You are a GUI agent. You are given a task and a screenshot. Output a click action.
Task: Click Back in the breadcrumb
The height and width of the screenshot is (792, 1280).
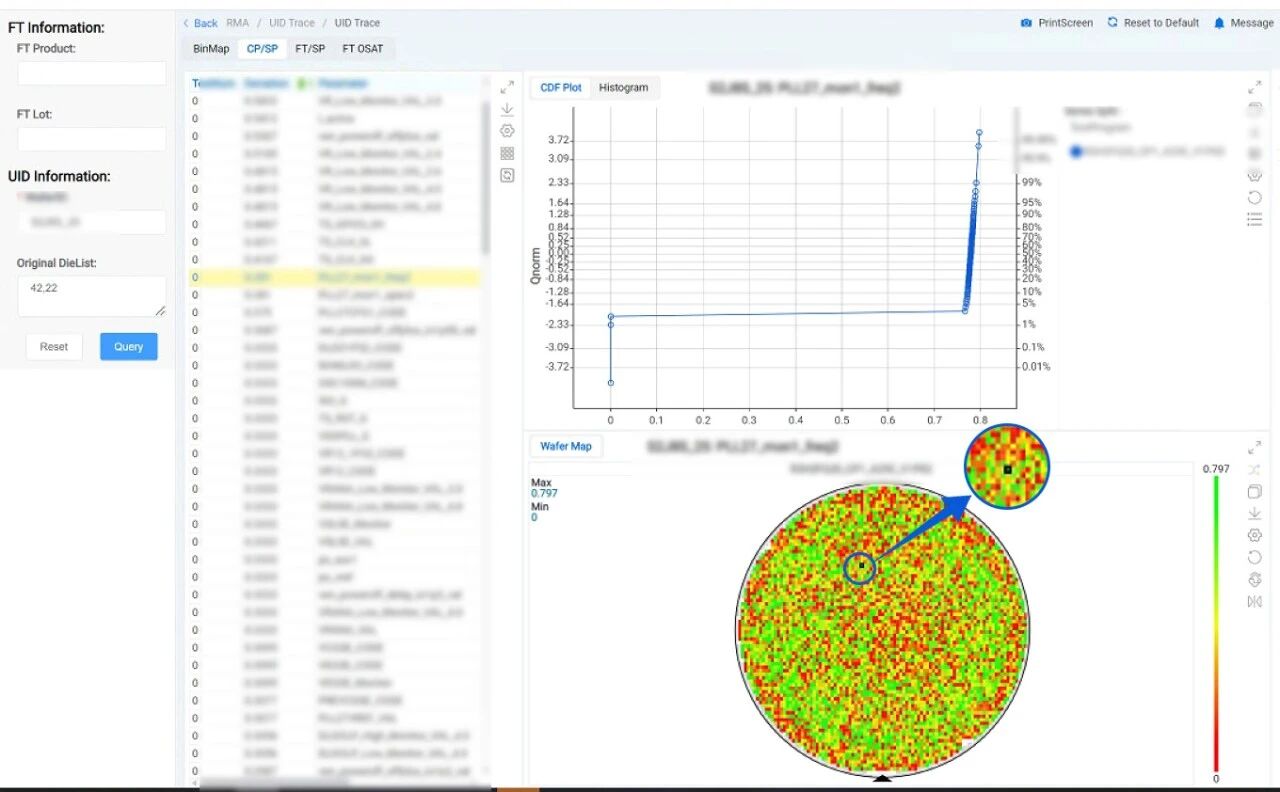(x=200, y=23)
